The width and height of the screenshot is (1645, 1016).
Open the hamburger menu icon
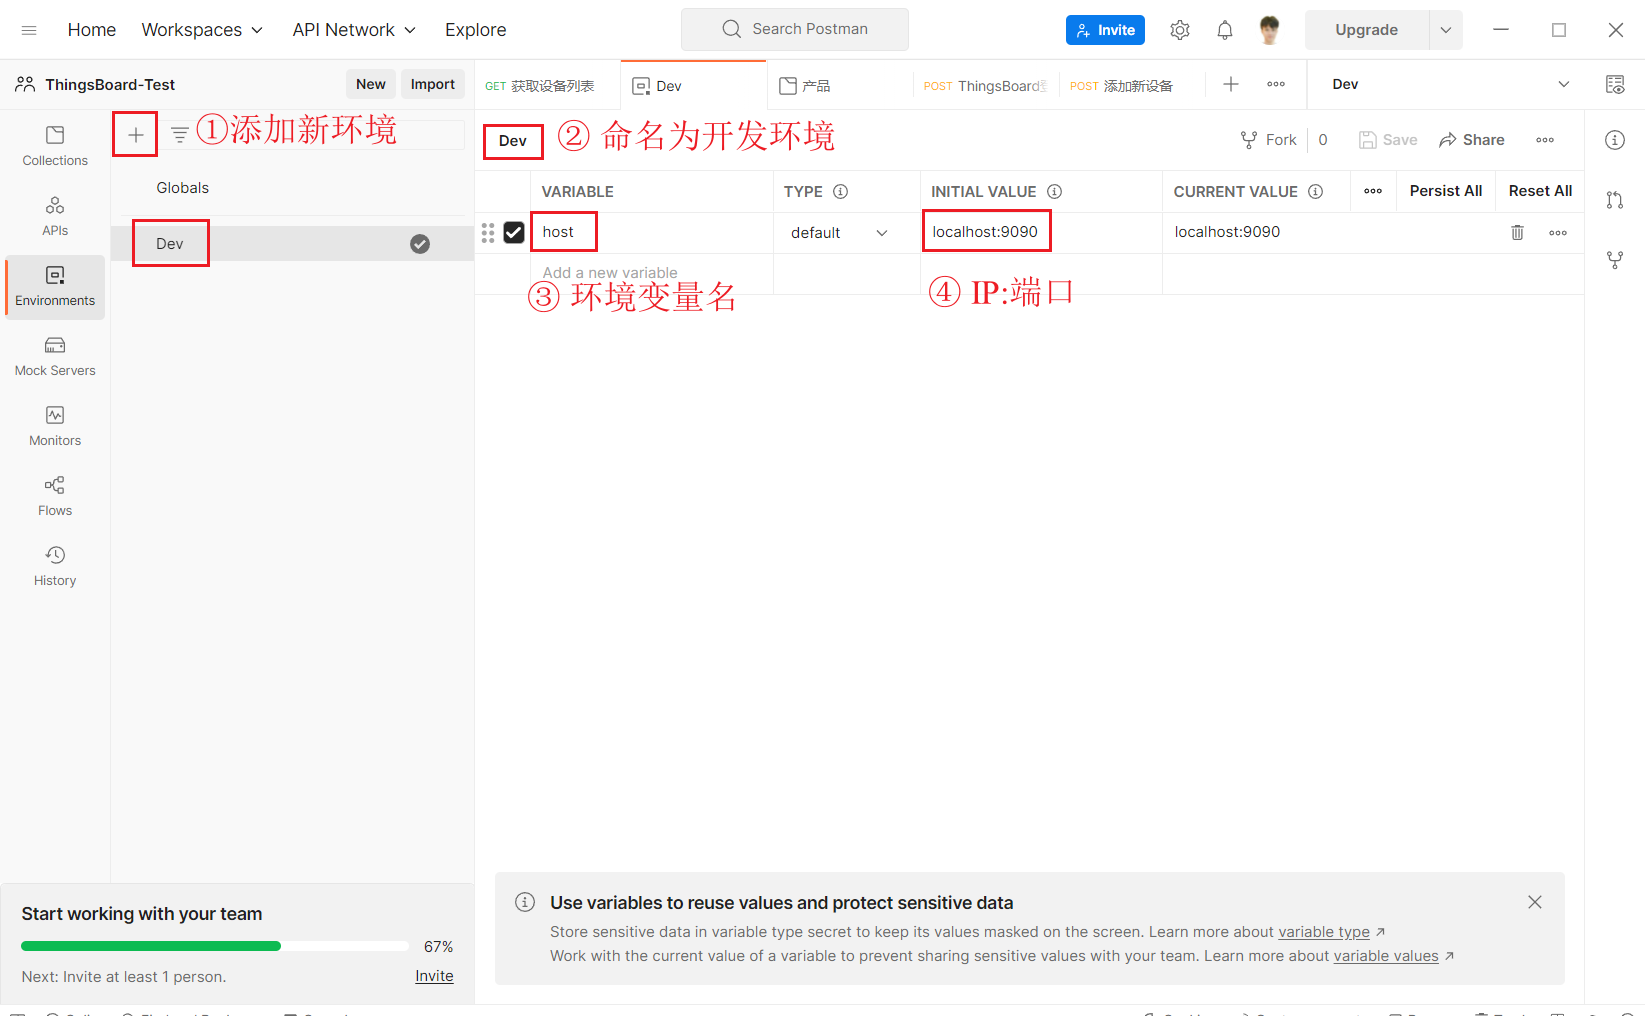click(29, 30)
